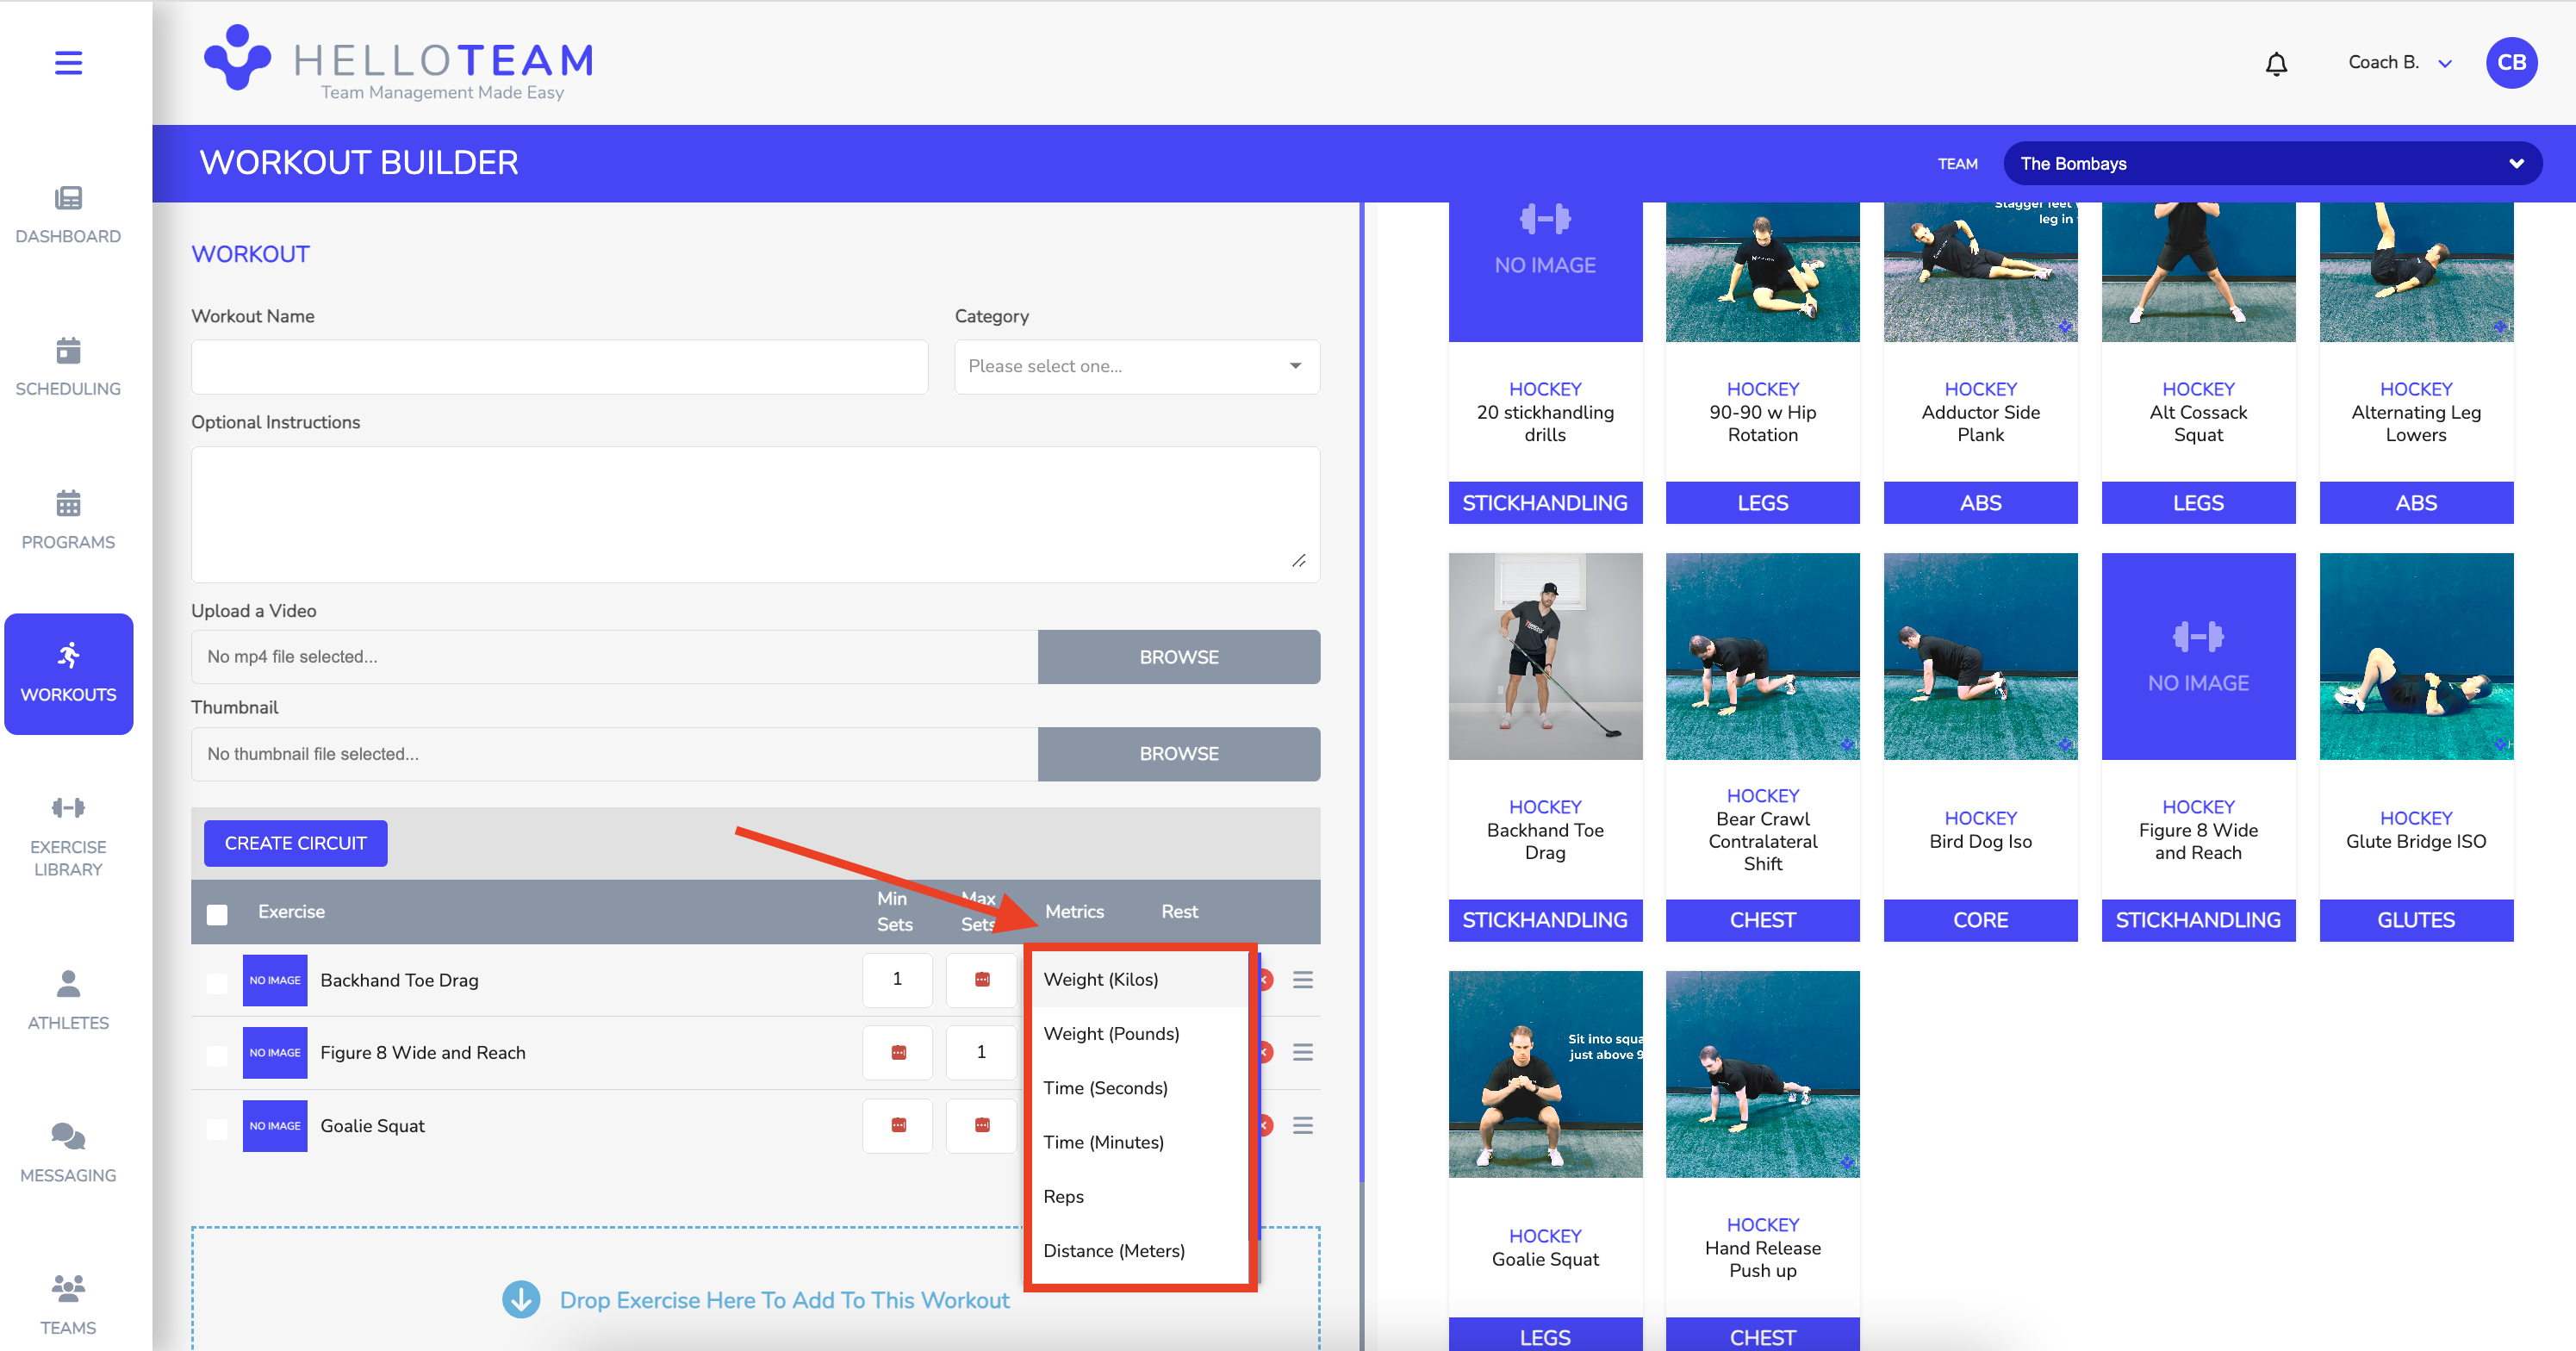
Task: Choose Reps metric option
Action: point(1140,1196)
